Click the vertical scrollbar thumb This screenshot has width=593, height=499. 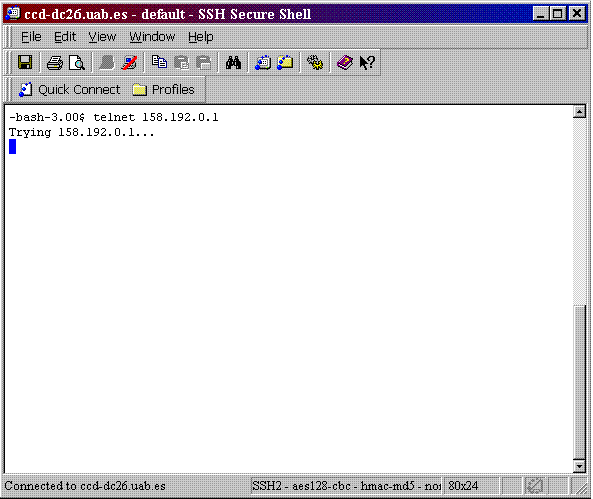click(579, 382)
